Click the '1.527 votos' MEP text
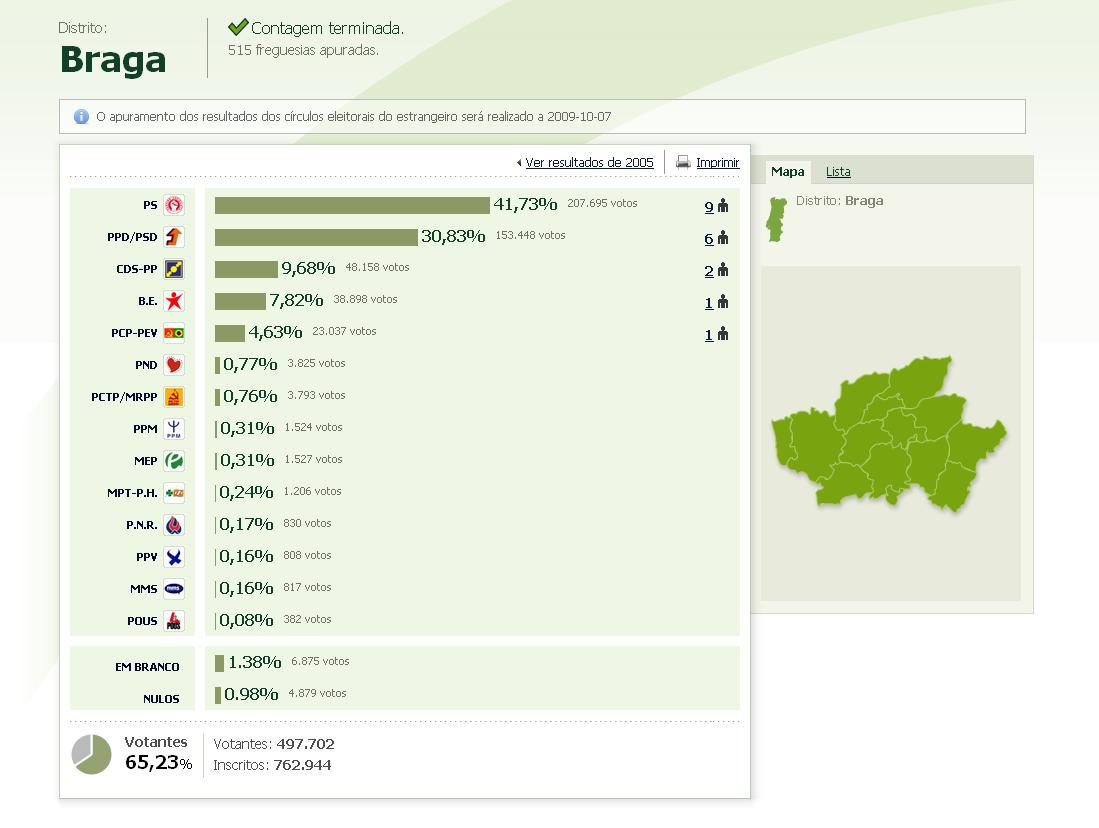The image size is (1099, 828). point(313,459)
